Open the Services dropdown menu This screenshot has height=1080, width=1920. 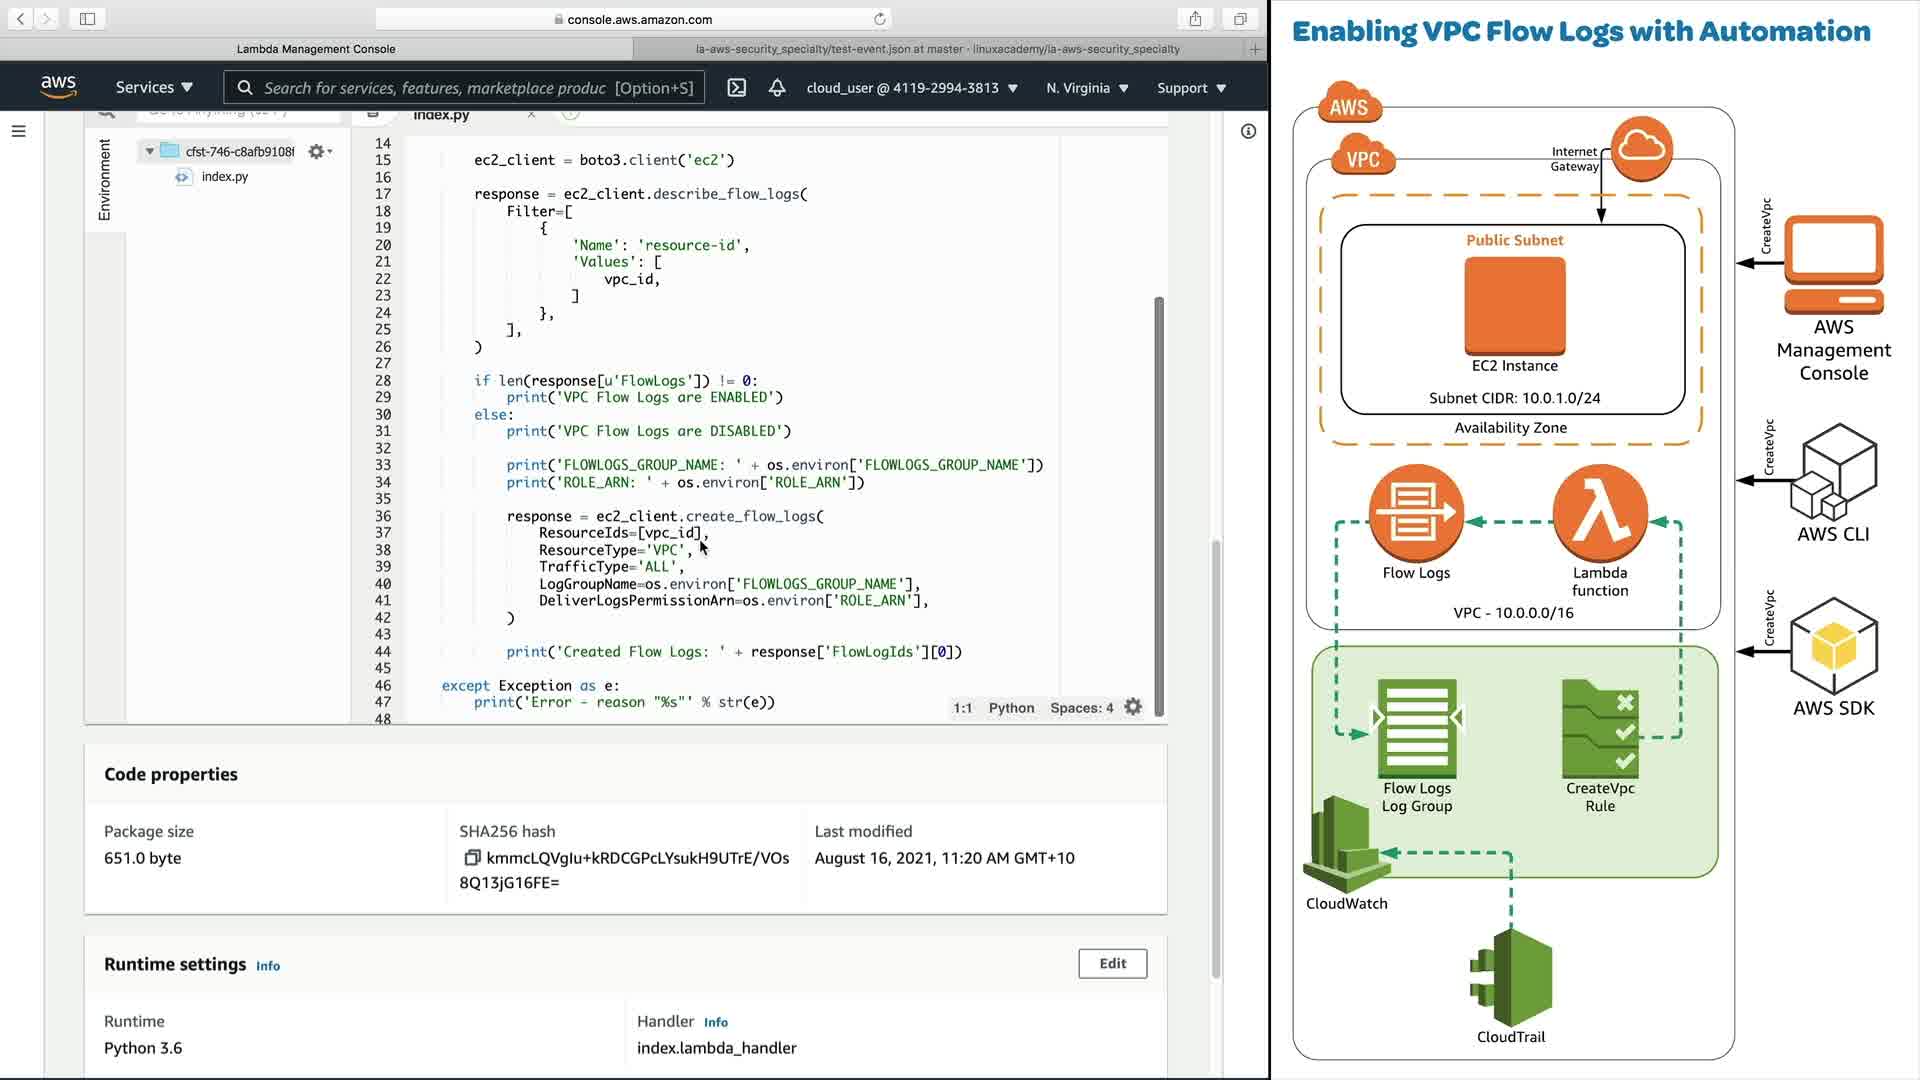154,88
